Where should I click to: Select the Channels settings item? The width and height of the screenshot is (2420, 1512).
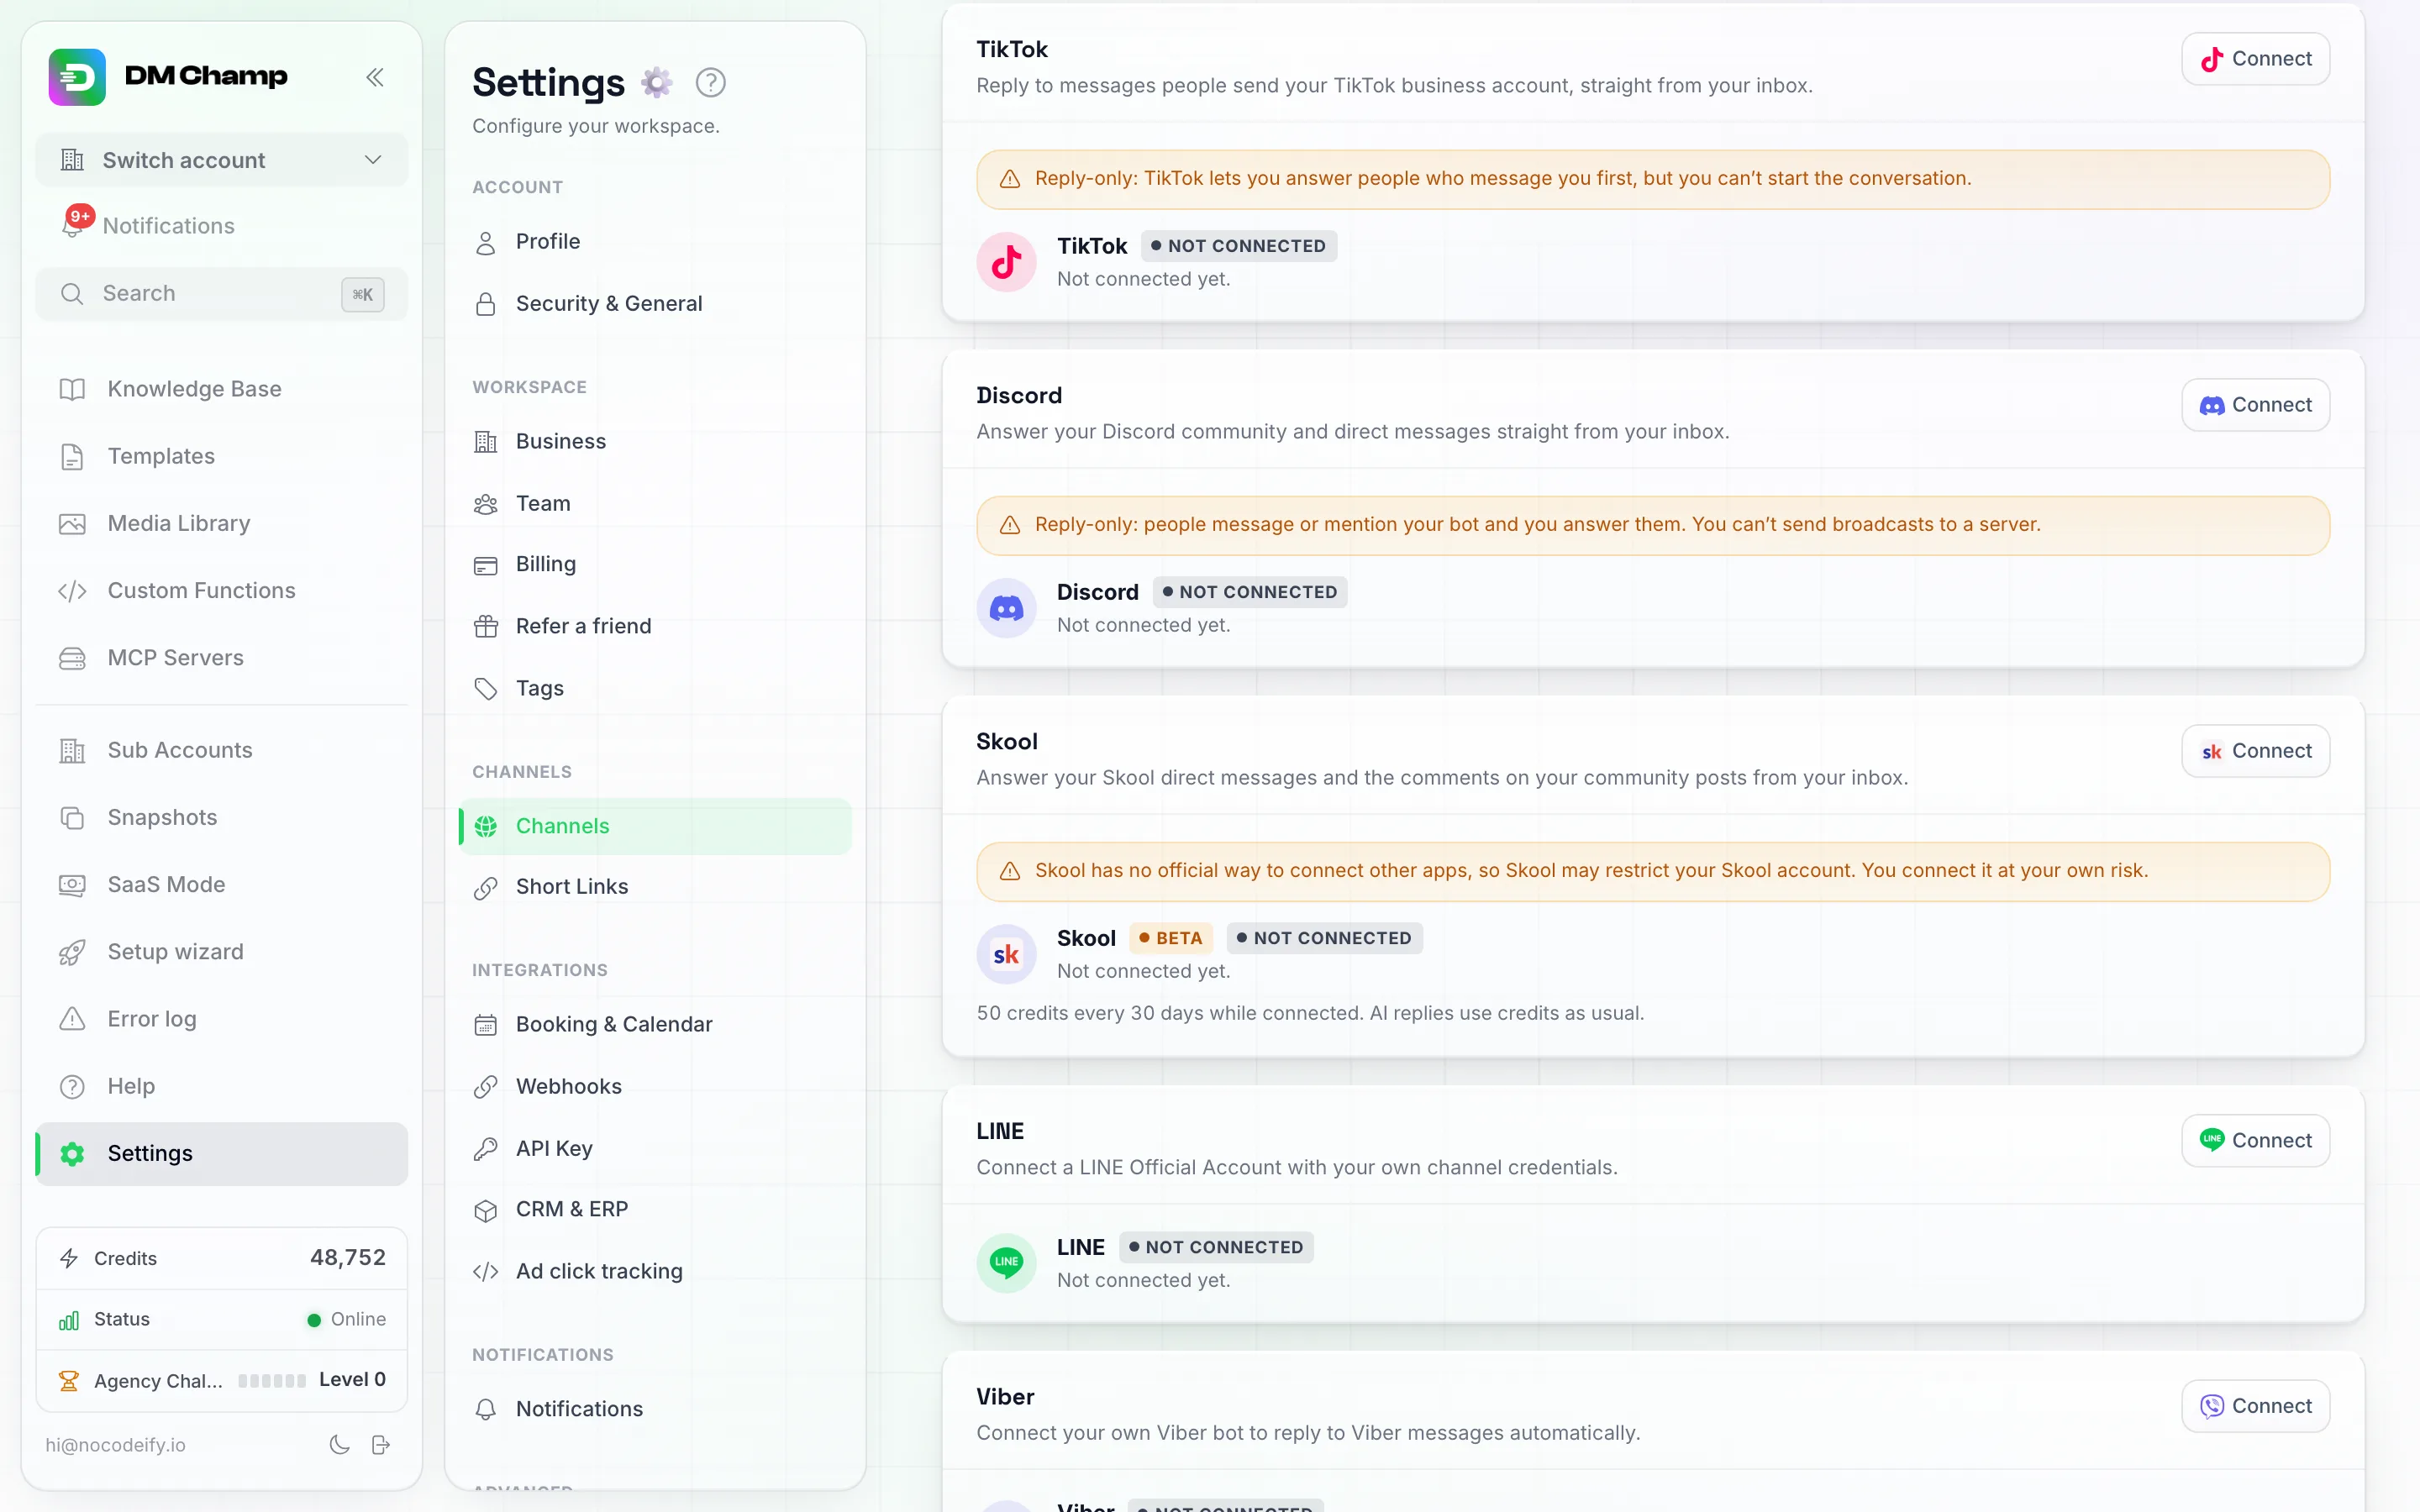tap(655, 826)
